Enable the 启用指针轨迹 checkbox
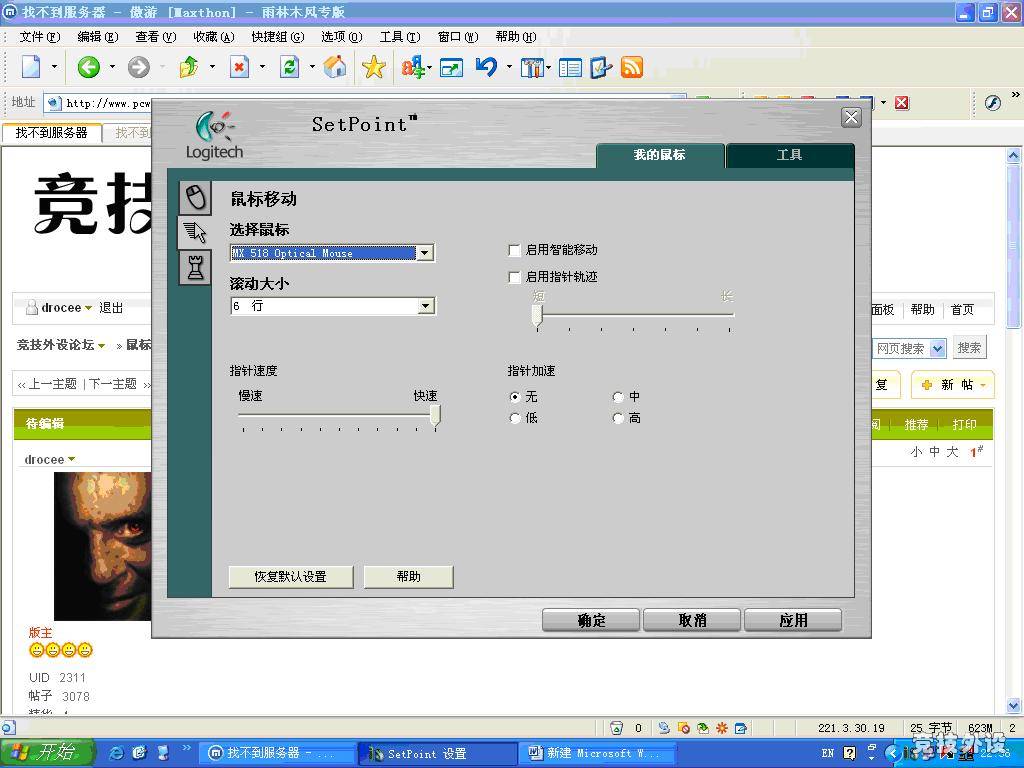This screenshot has width=1024, height=768. 514,277
